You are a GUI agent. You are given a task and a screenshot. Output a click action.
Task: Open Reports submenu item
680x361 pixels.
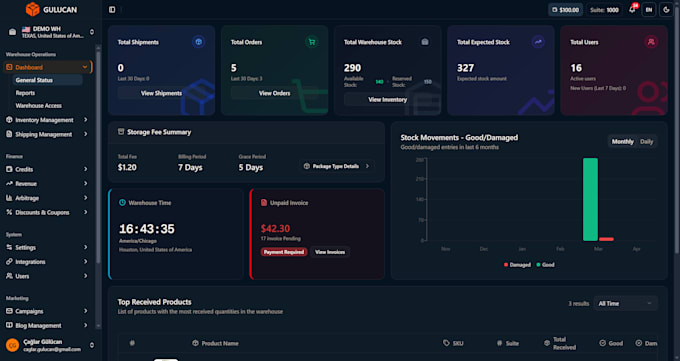[25, 93]
